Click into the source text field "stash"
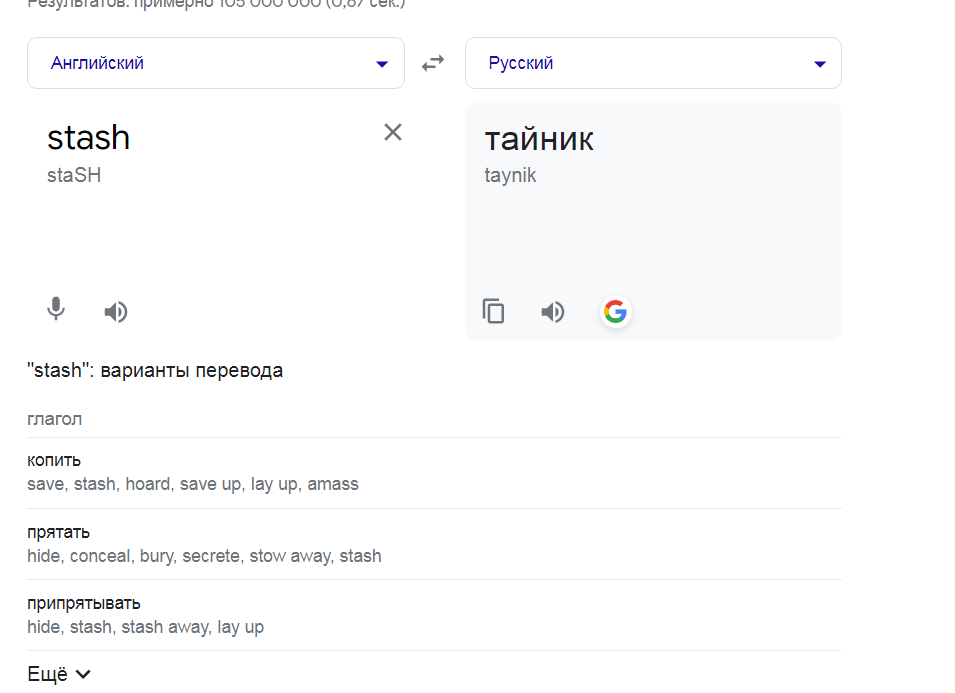 click(88, 138)
